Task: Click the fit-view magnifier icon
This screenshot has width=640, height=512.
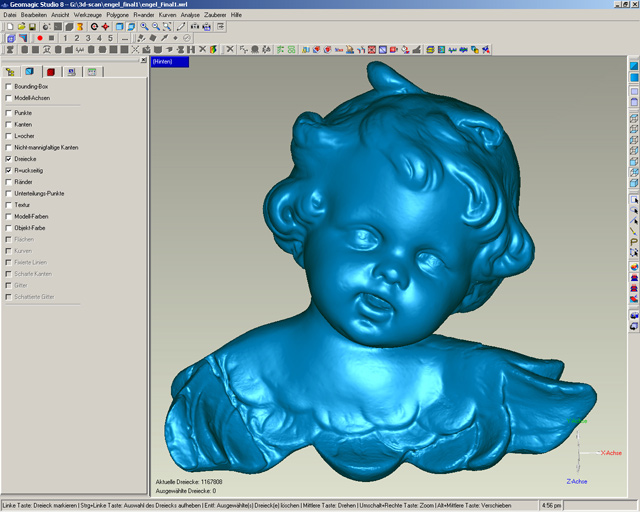Action: pos(167,27)
